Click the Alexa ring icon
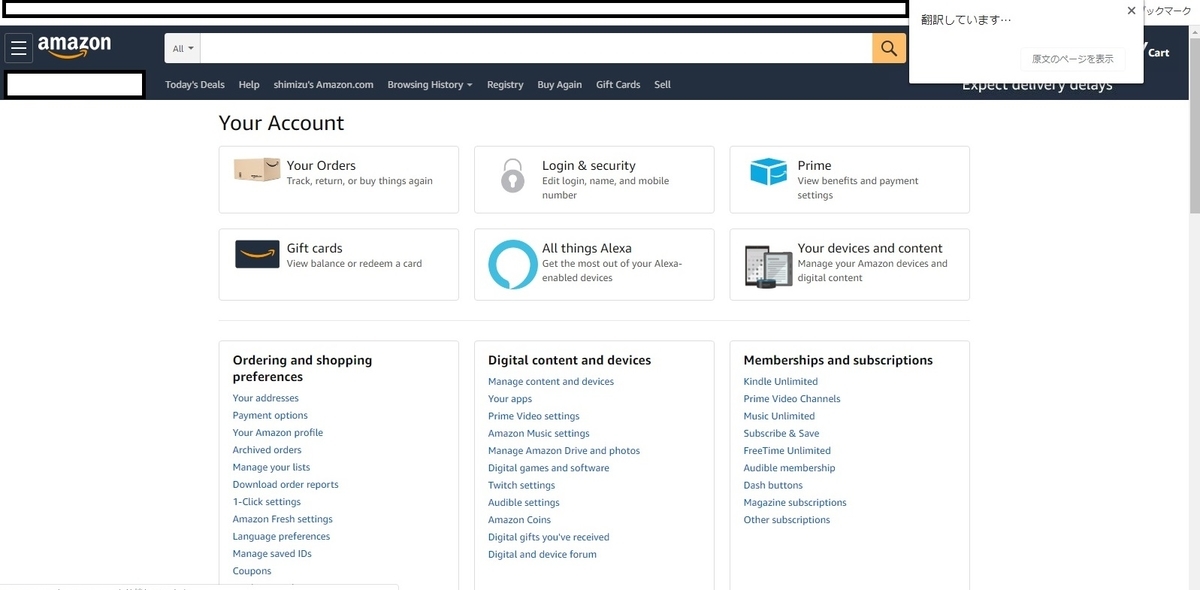The image size is (1200, 590). (513, 265)
